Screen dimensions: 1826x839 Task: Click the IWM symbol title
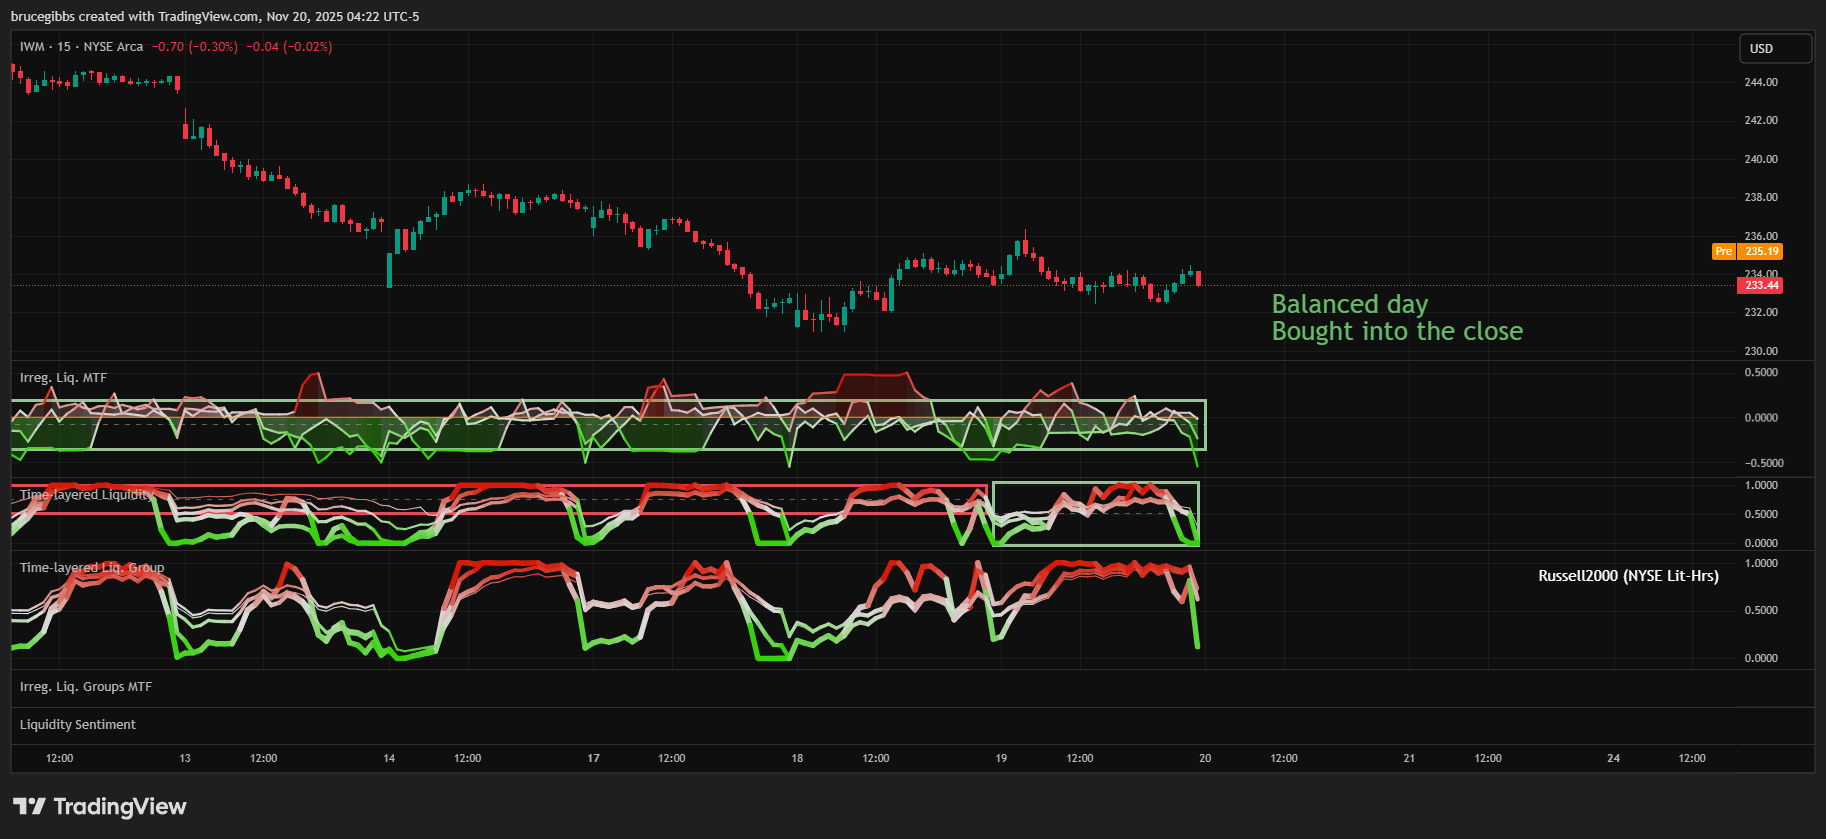click(x=81, y=47)
